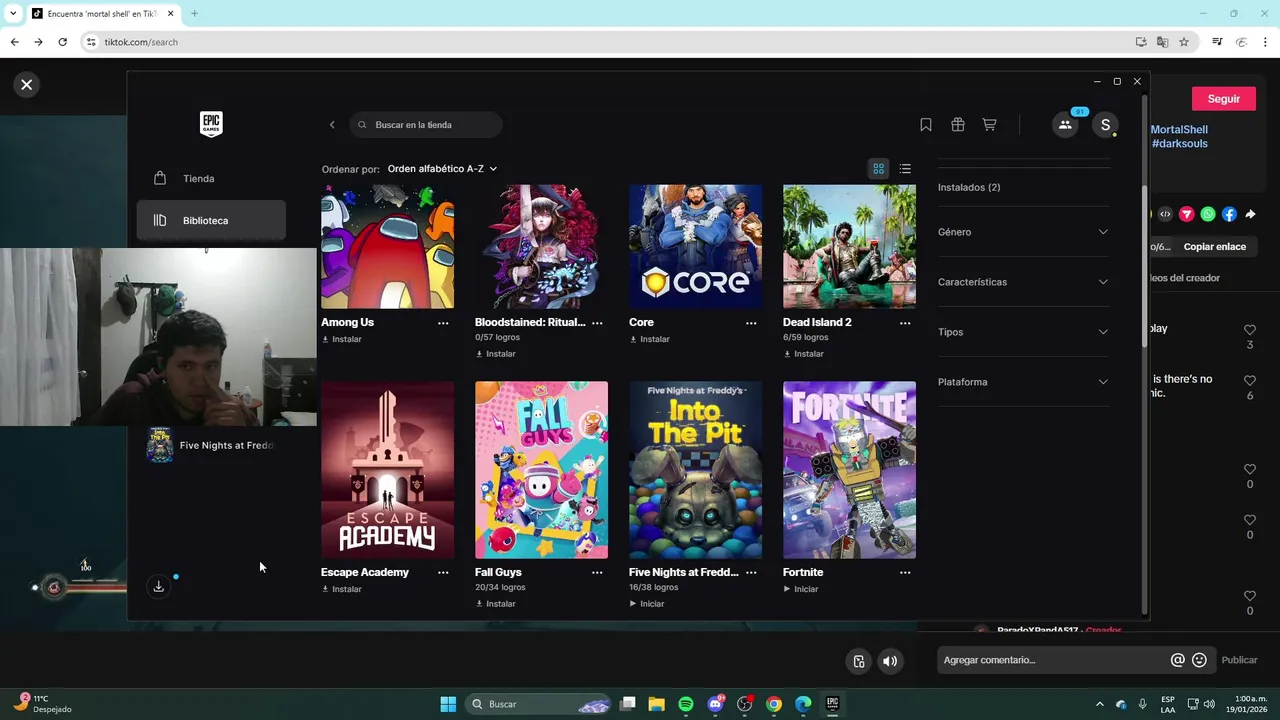Image resolution: width=1280 pixels, height=720 pixels.
Task: Click Instalar under Escape Academy
Action: pos(342,589)
